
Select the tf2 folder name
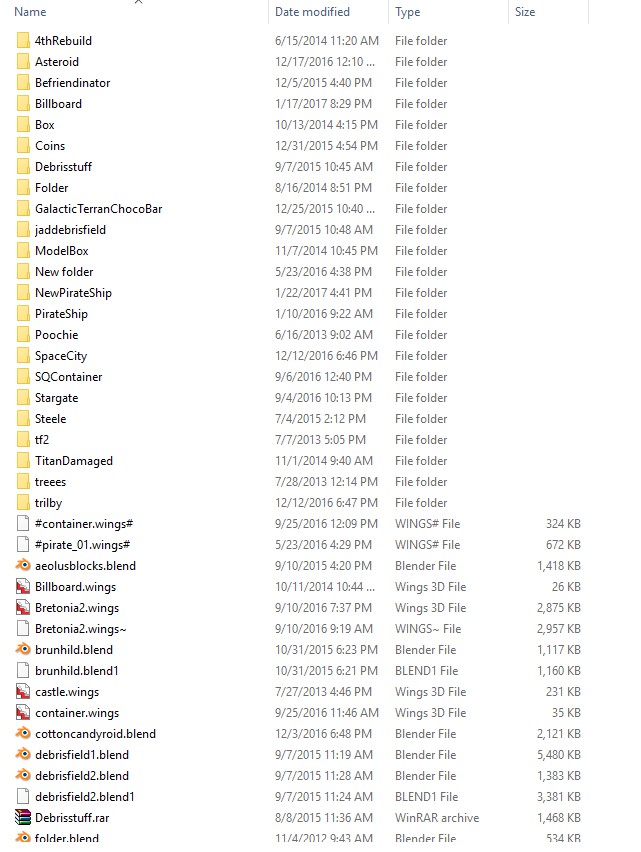(x=42, y=440)
